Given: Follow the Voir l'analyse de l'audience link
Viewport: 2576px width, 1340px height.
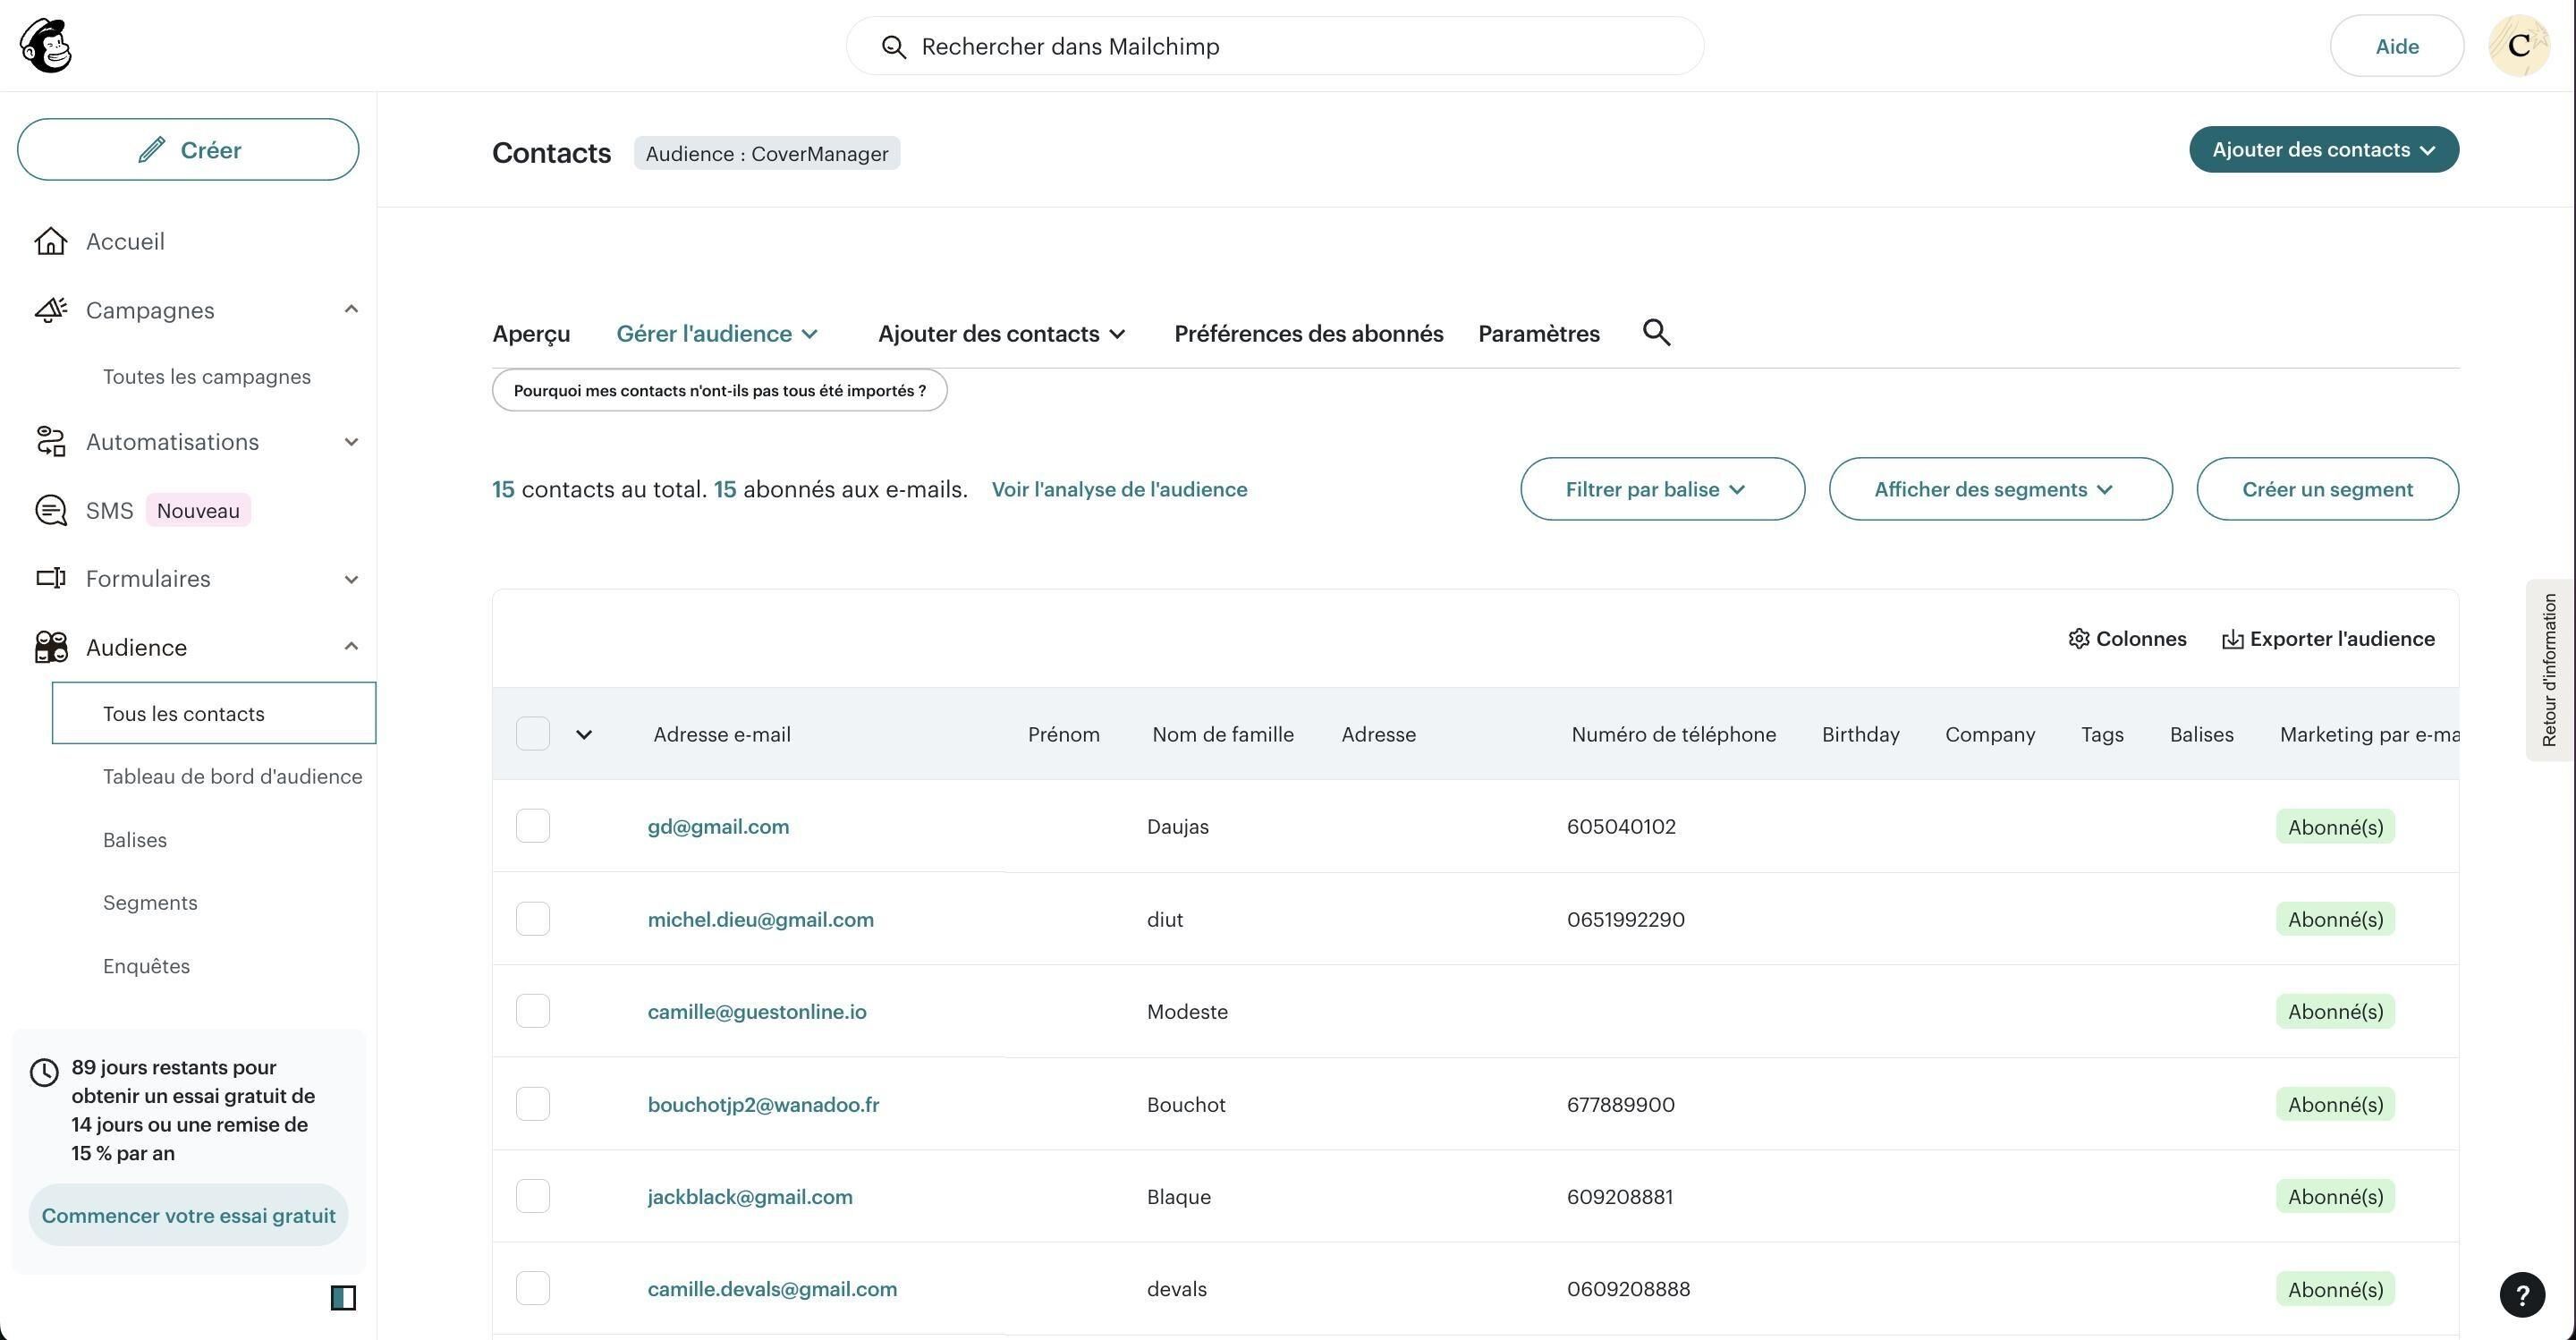Looking at the screenshot, I should point(1119,489).
